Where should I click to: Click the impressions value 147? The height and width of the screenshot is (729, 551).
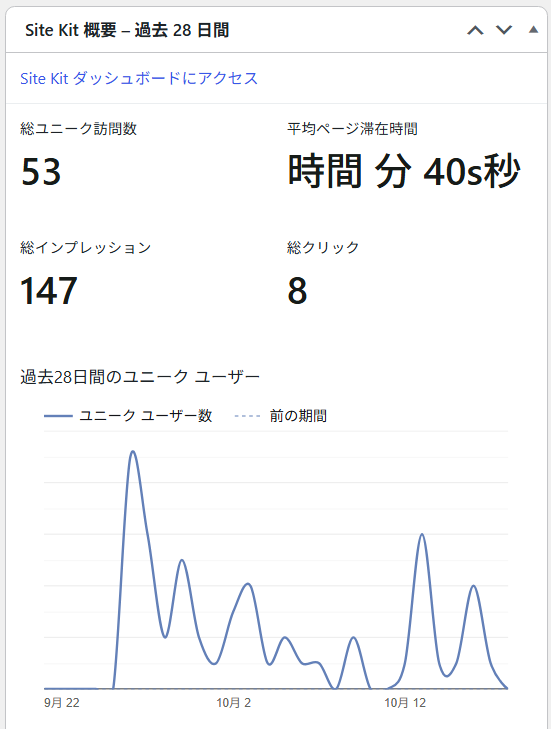49,291
